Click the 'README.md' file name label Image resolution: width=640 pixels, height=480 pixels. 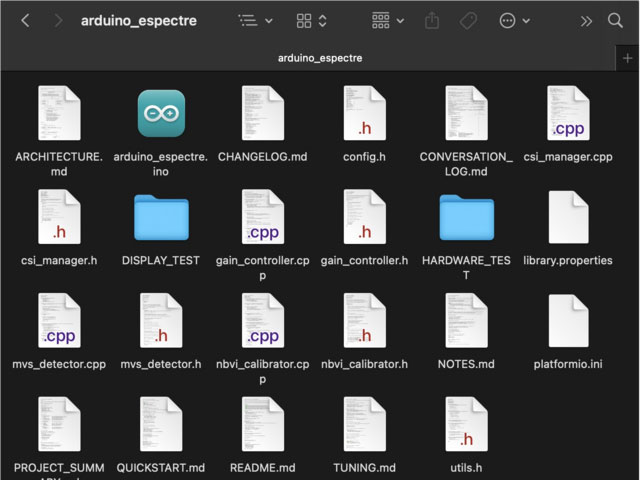262,468
